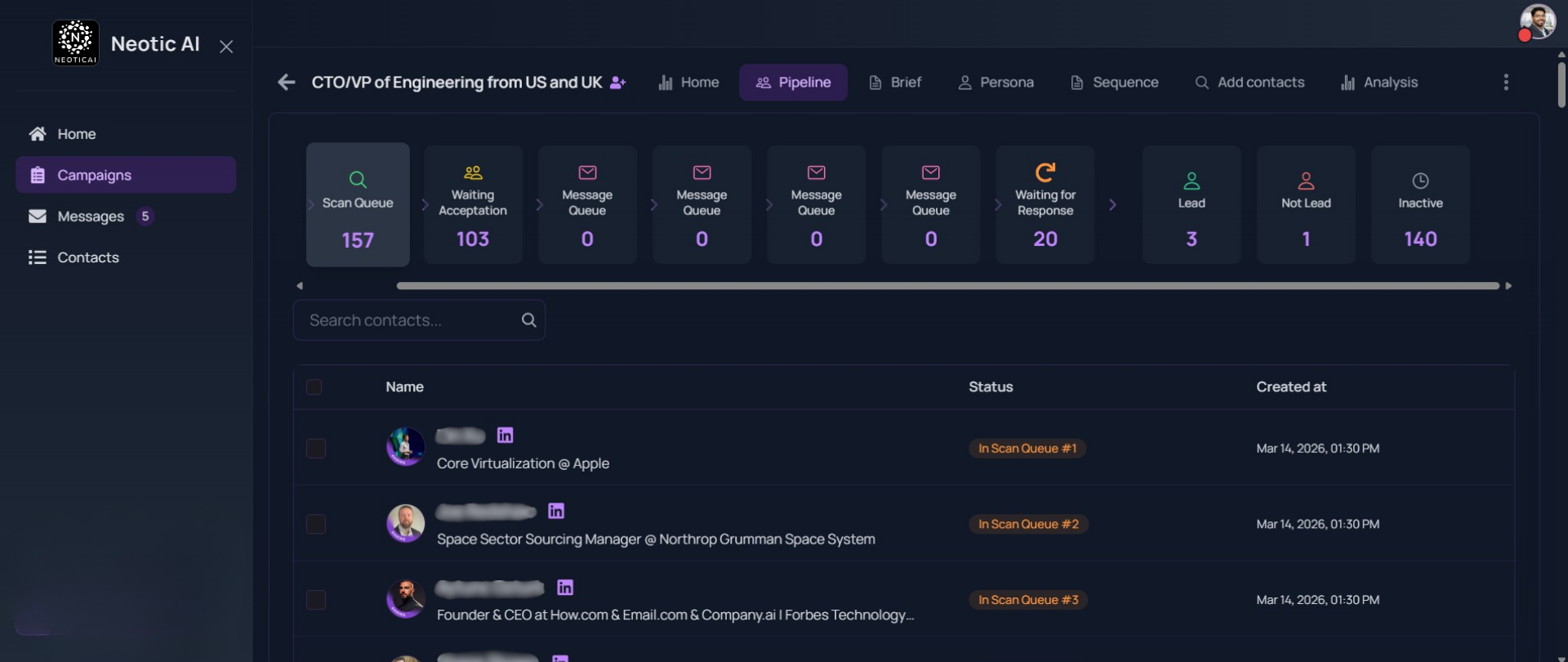Switch to the Brief tab
The image size is (1568, 662).
895,82
